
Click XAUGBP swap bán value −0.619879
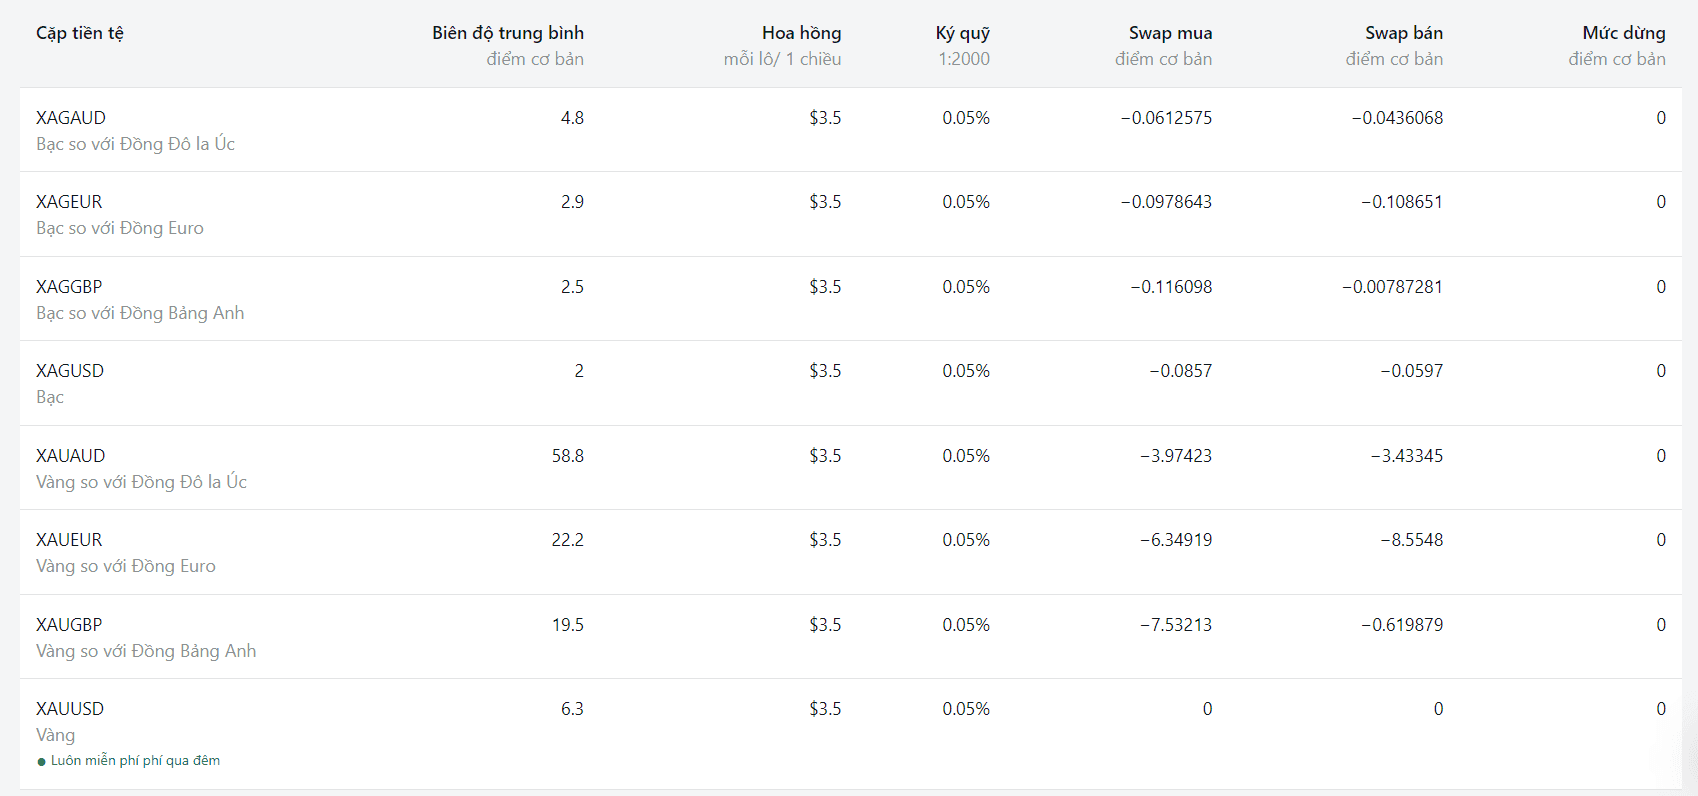tap(1402, 625)
